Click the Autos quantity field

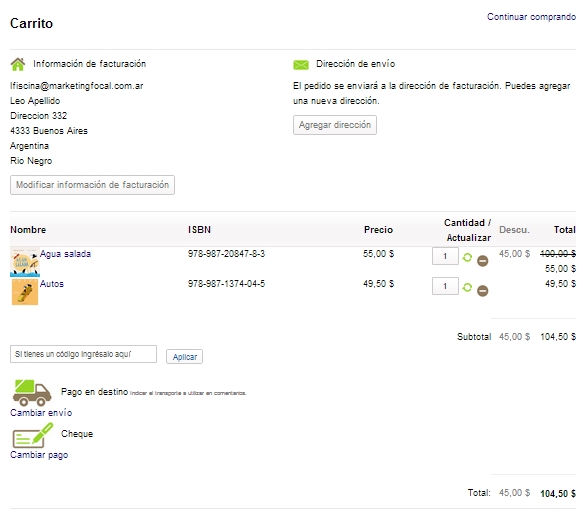click(445, 286)
